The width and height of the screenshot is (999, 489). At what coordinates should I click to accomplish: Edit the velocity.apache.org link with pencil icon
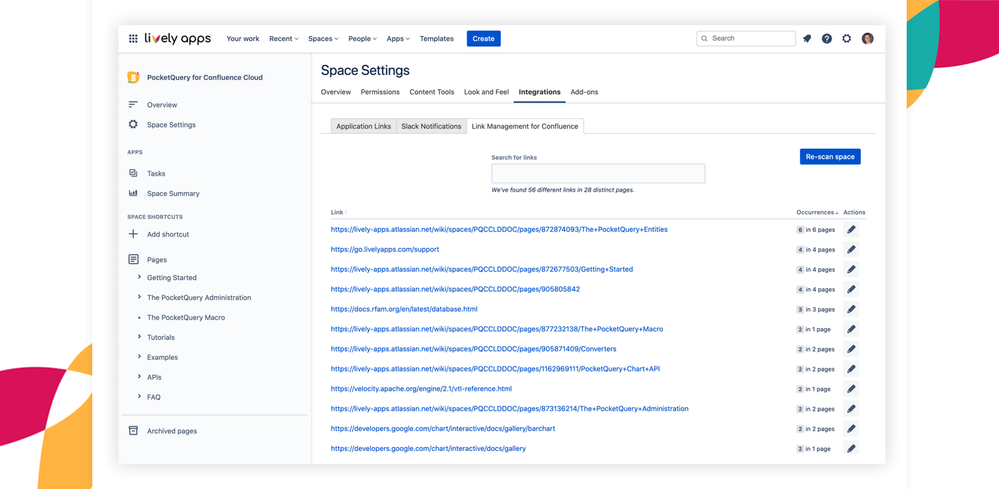pyautogui.click(x=851, y=389)
